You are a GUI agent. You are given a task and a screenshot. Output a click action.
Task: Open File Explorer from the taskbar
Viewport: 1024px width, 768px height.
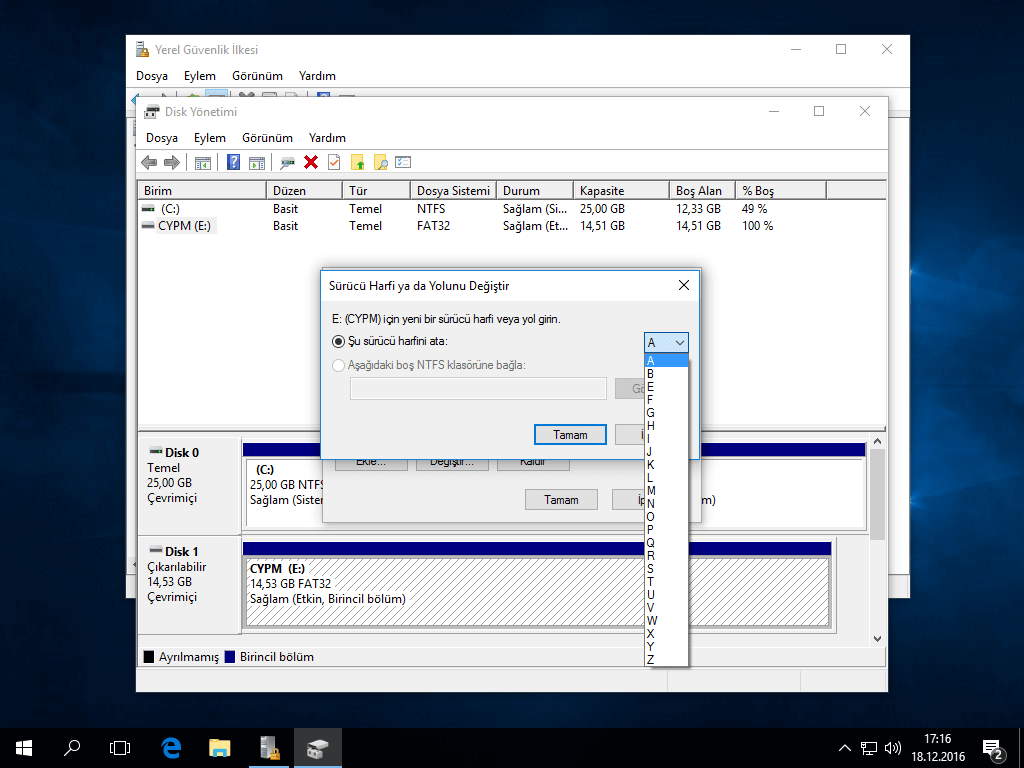coord(219,747)
